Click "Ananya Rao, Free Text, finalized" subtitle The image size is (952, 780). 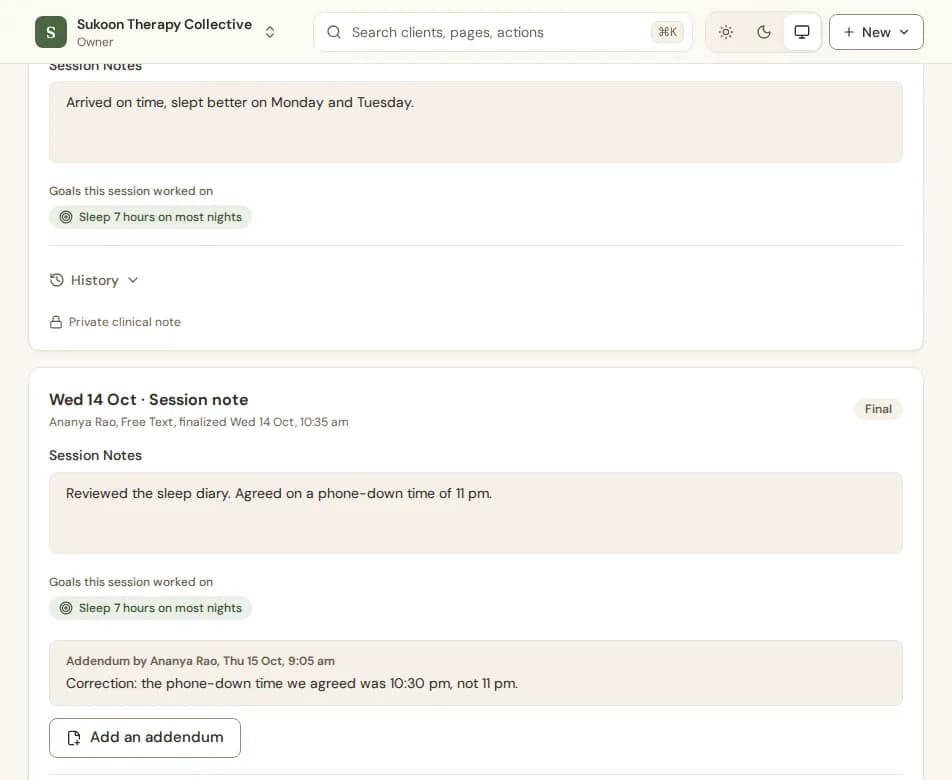(x=199, y=422)
